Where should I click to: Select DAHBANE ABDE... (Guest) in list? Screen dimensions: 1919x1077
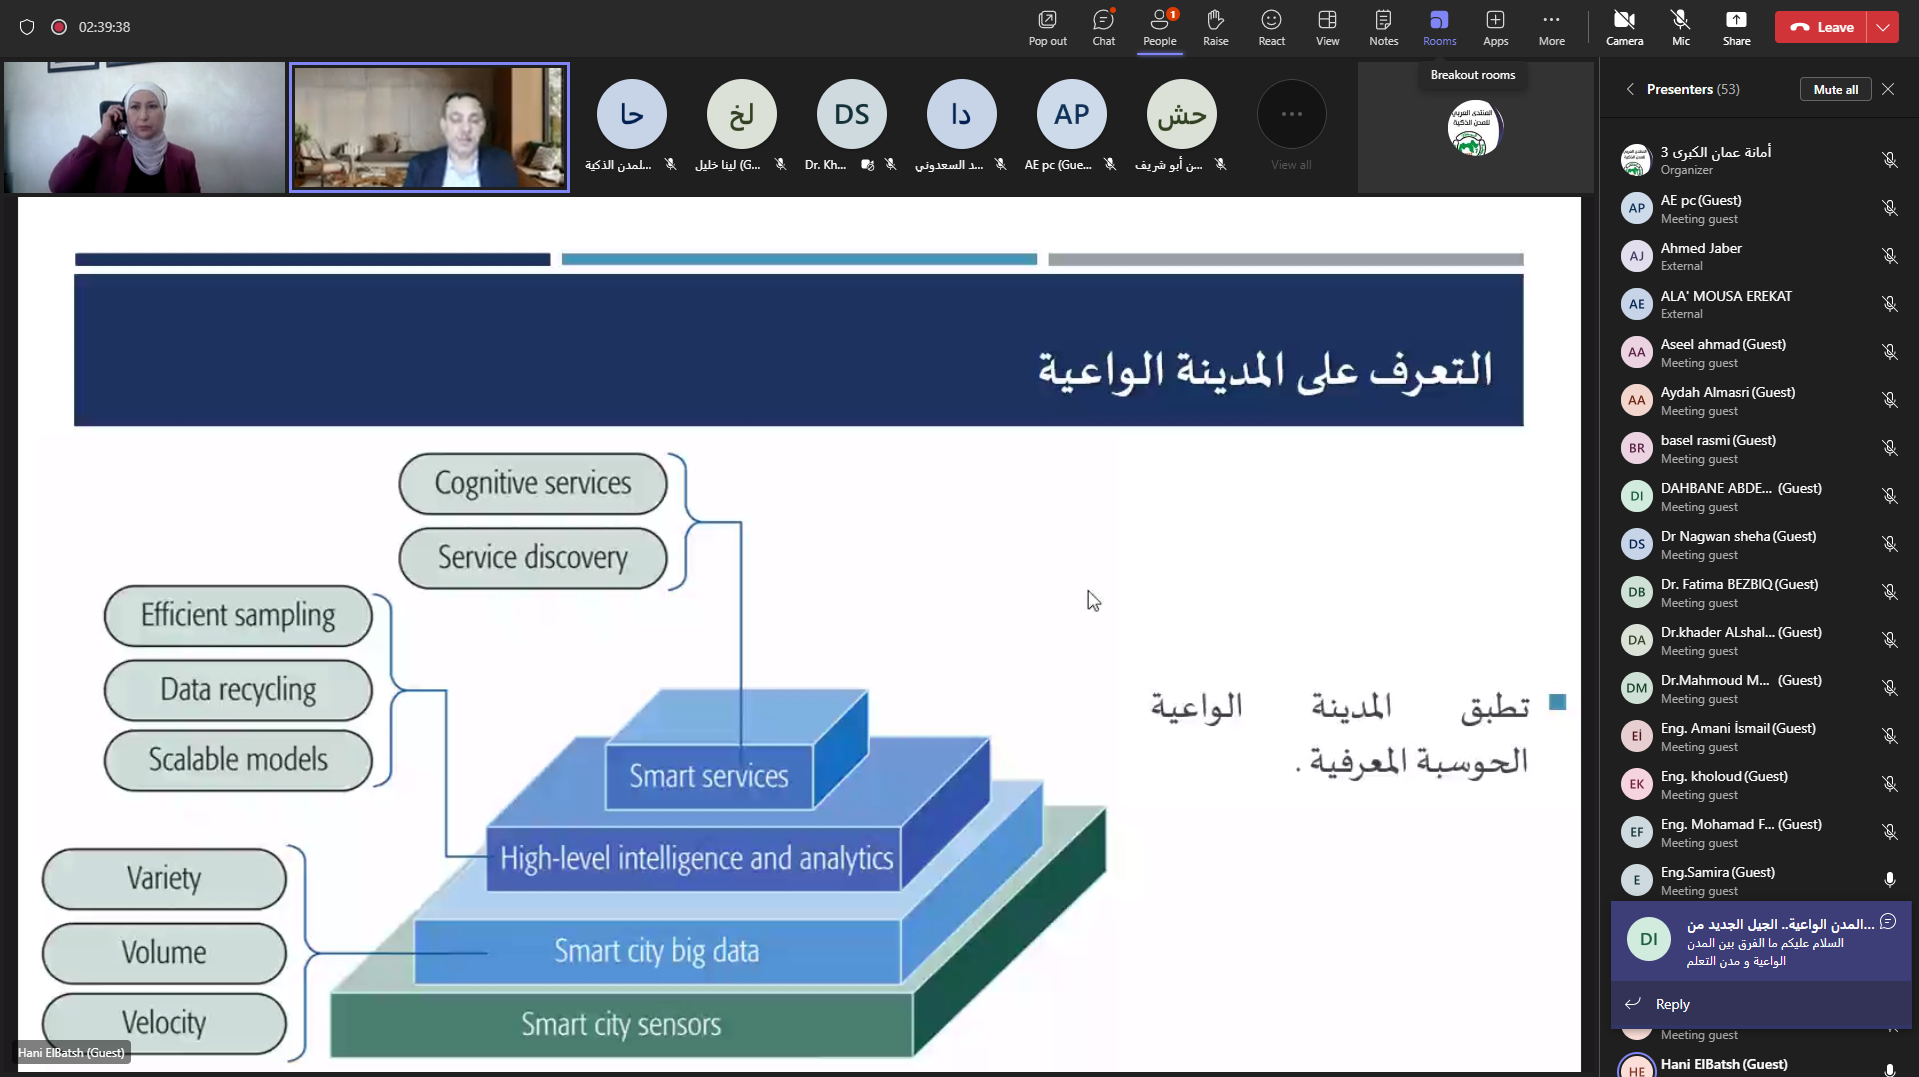point(1759,496)
